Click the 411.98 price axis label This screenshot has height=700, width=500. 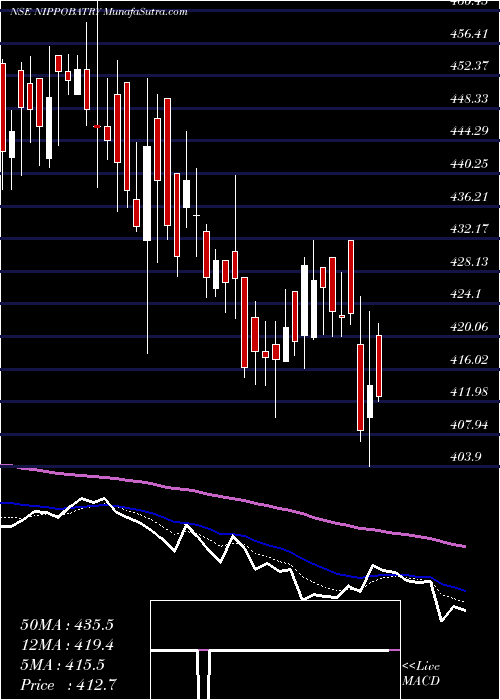point(469,392)
